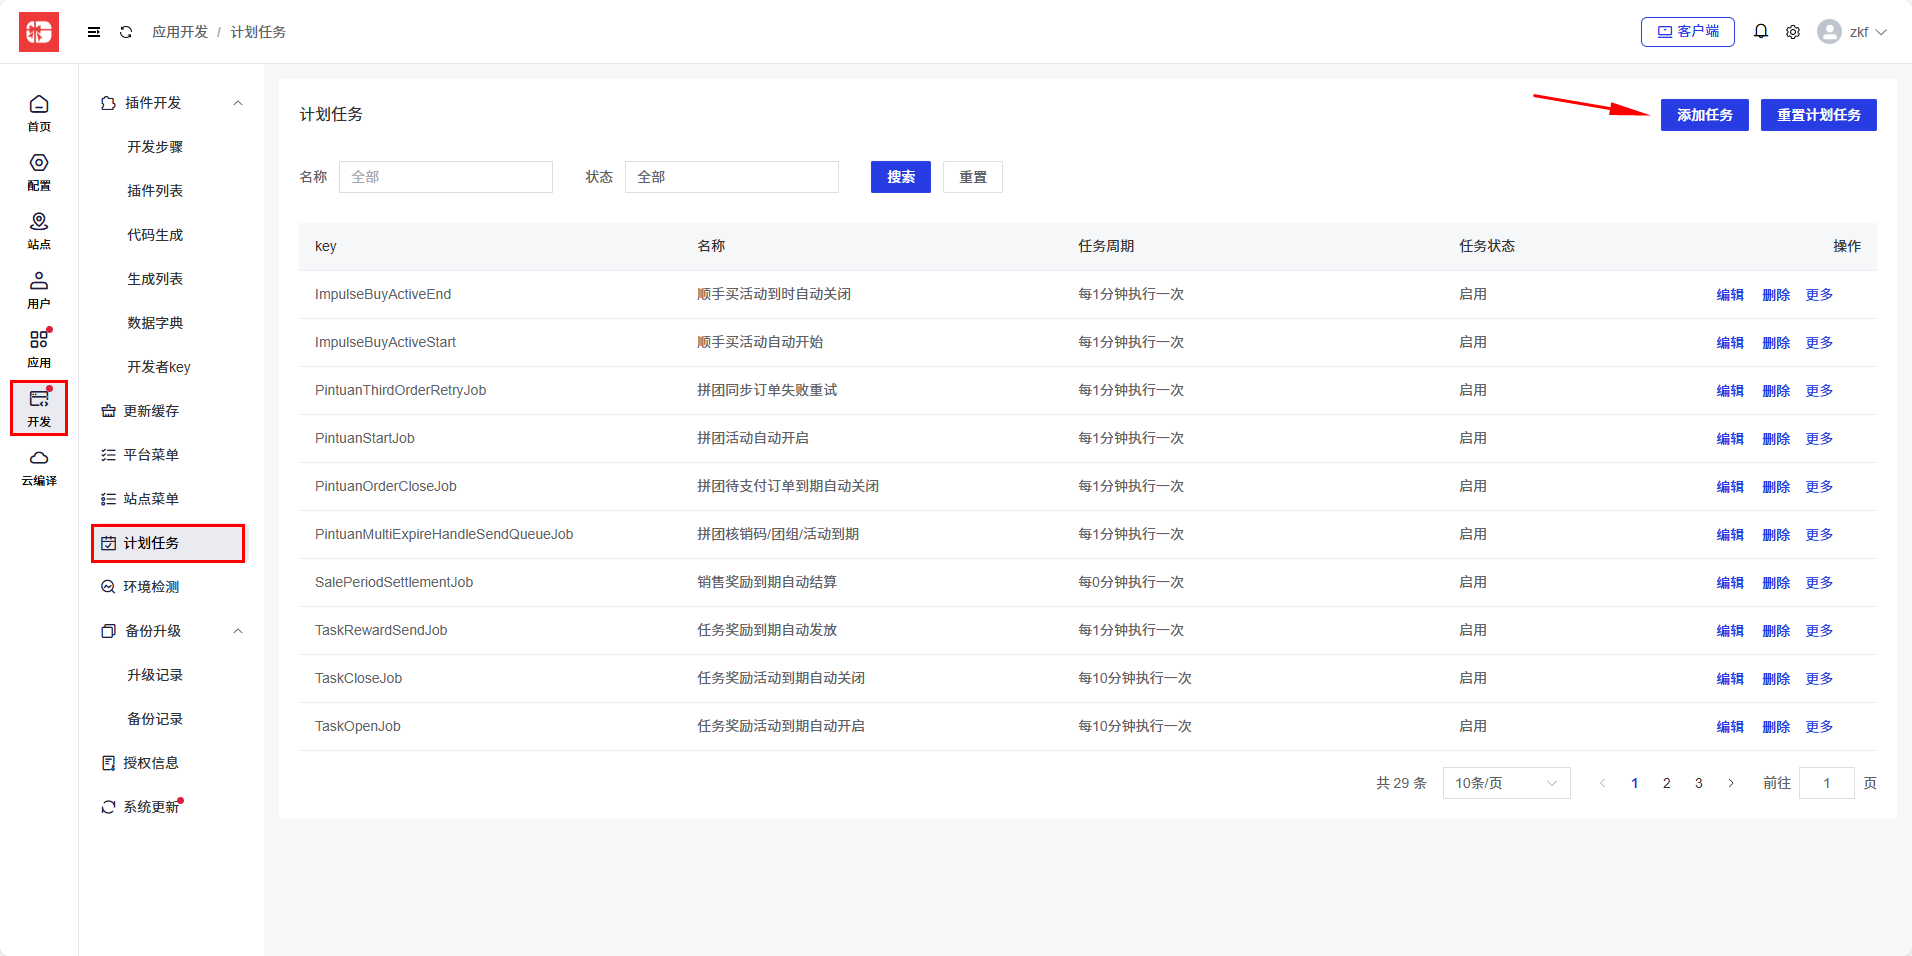Screen dimensions: 1912x956
Task: Open the 状态 status filter dropdown
Action: pyautogui.click(x=731, y=177)
